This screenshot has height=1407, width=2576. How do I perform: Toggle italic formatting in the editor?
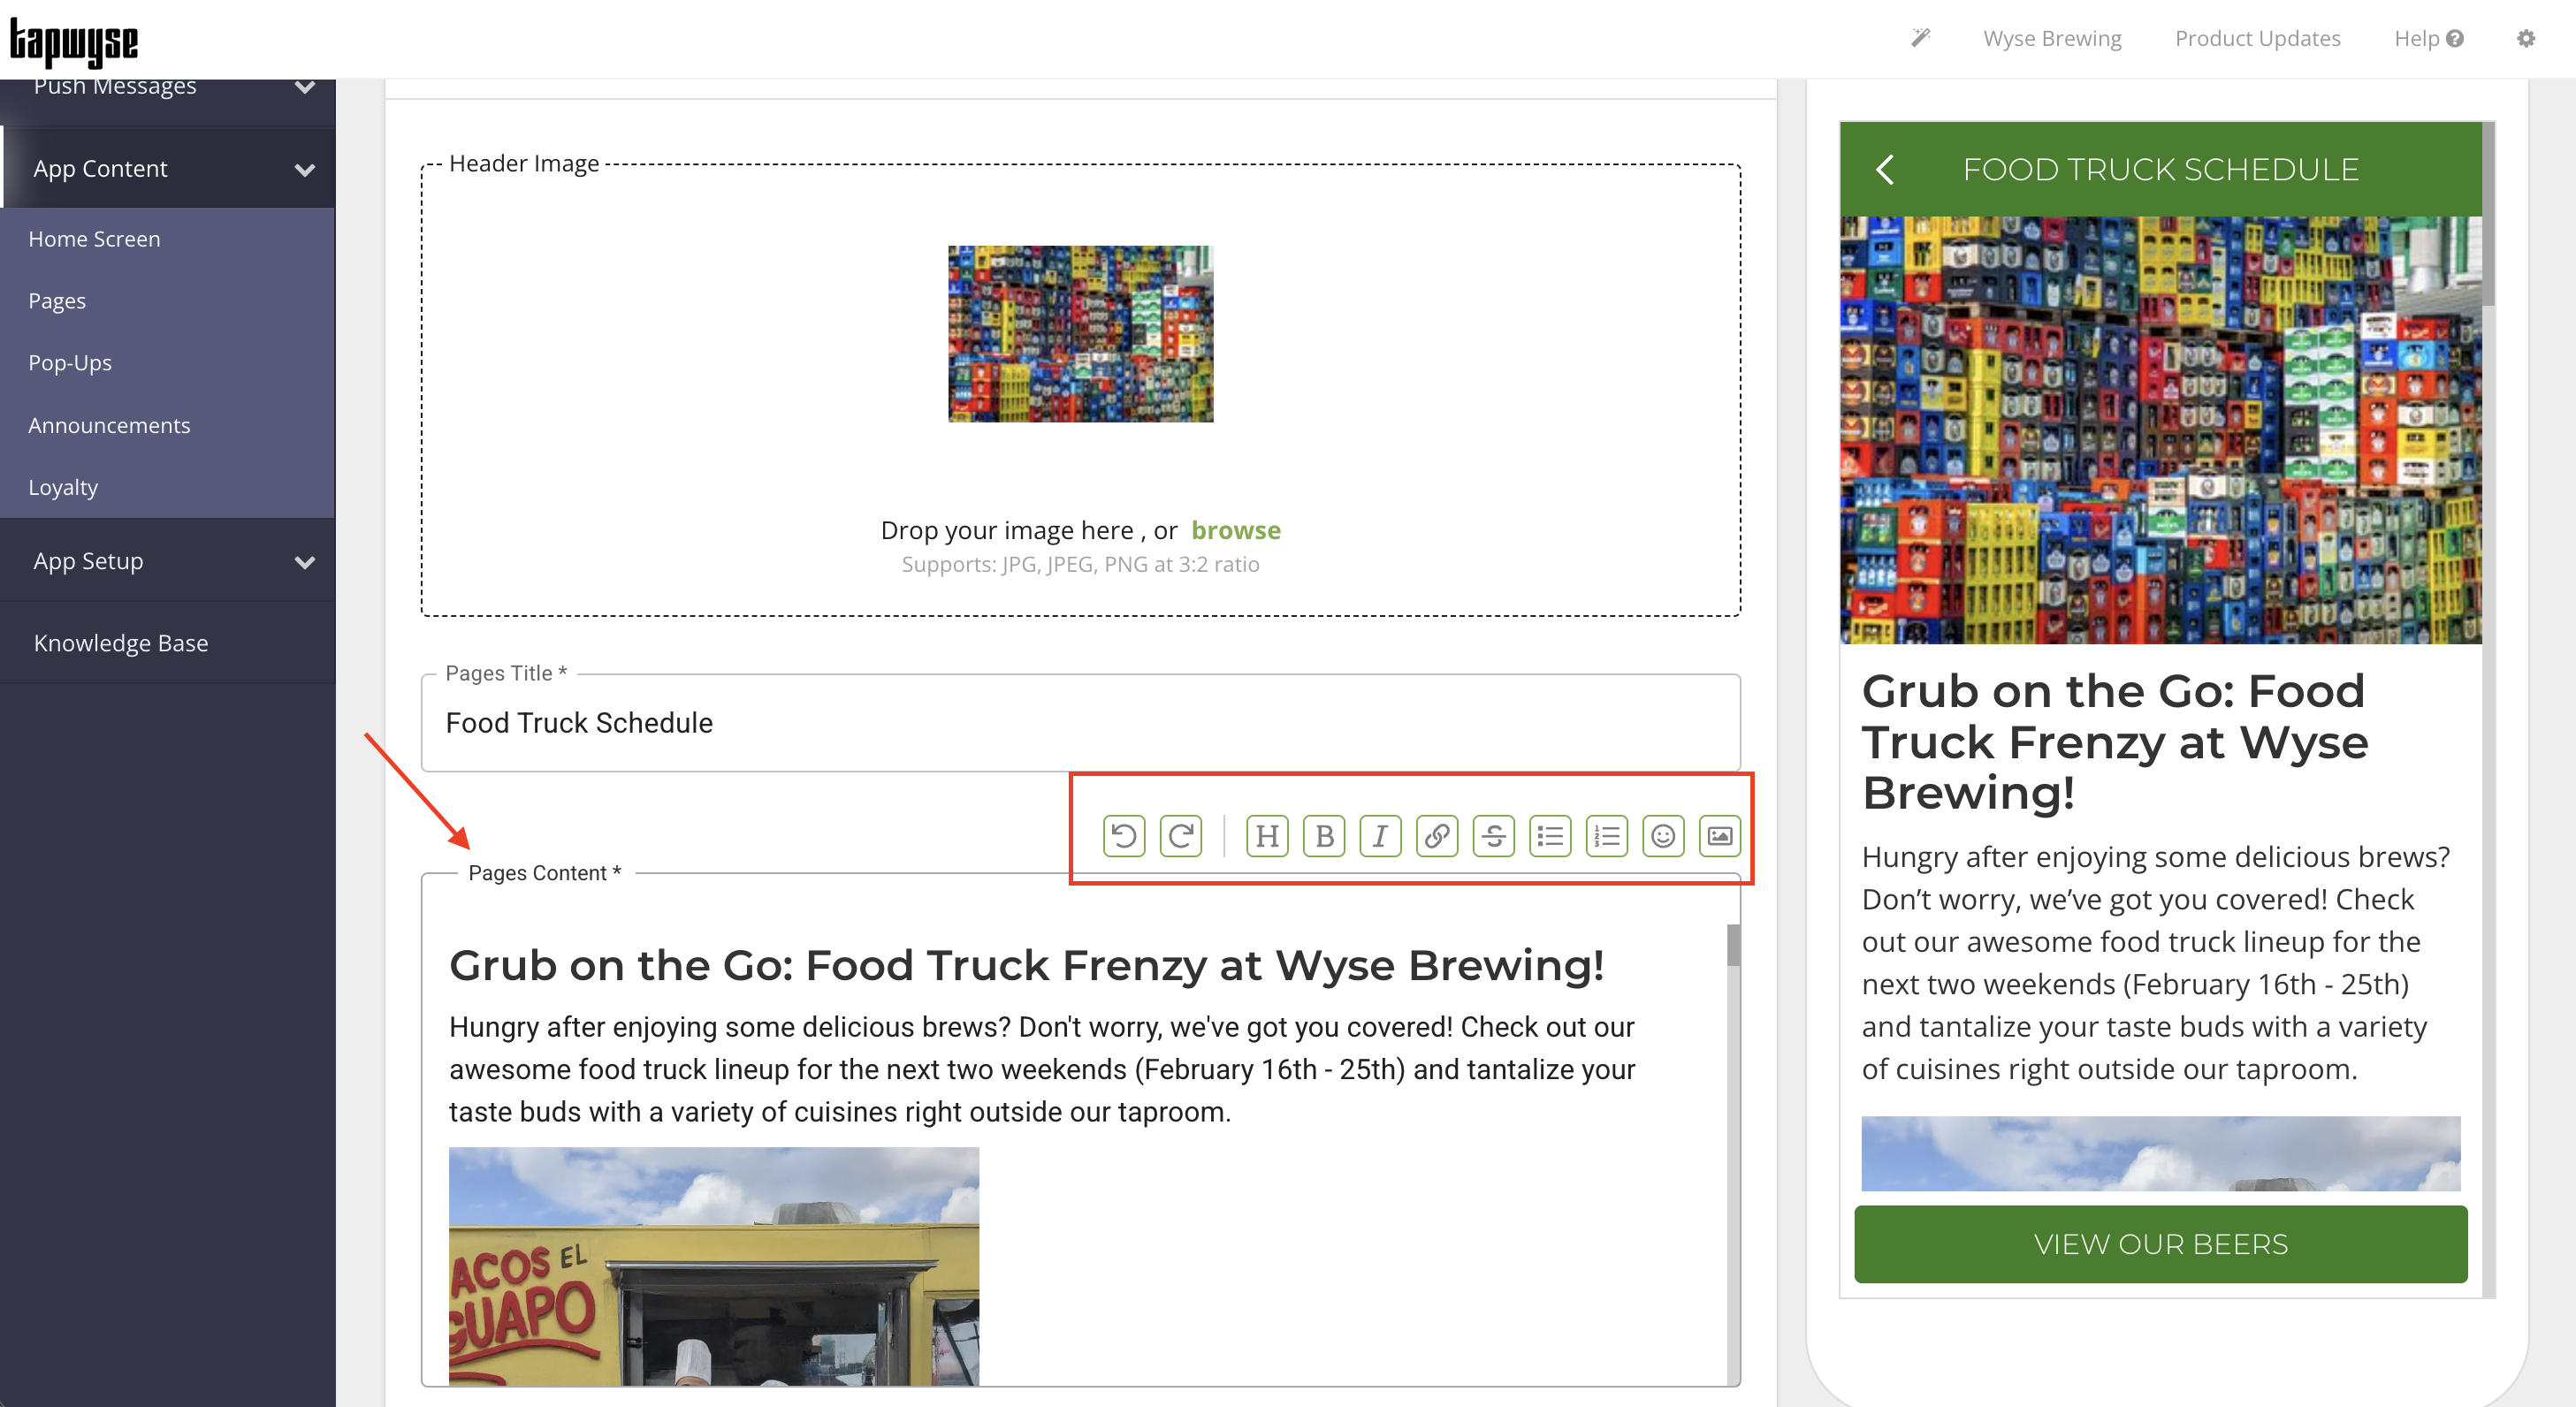[x=1380, y=836]
